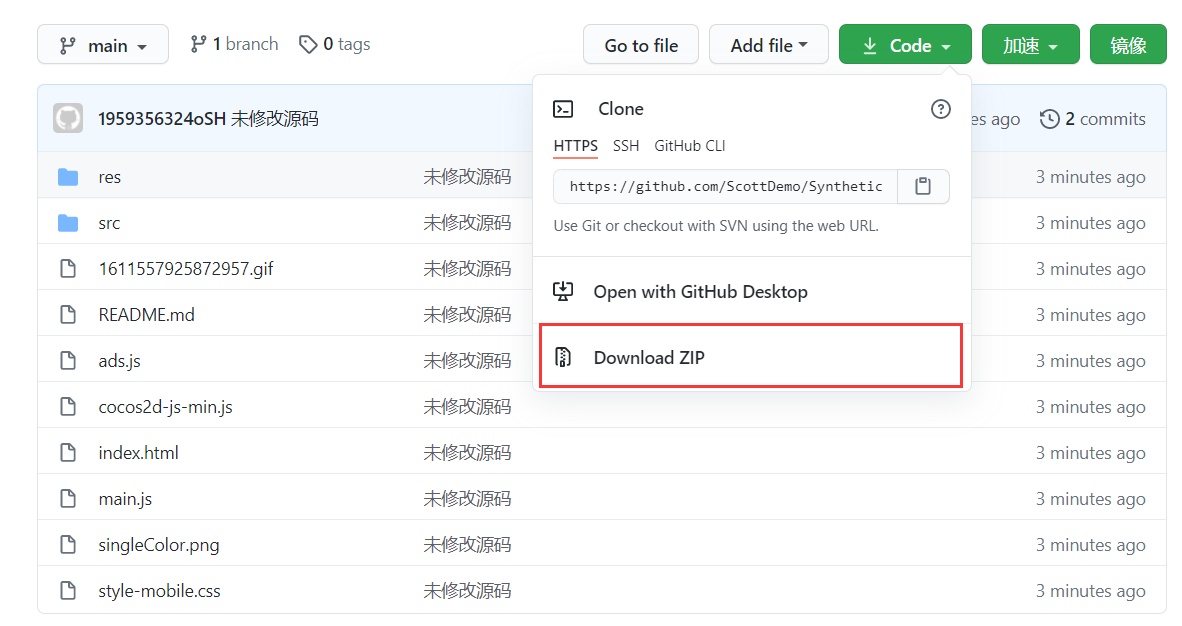Click 3 minutes ago in main.js row
The image size is (1182, 626).
1090,499
